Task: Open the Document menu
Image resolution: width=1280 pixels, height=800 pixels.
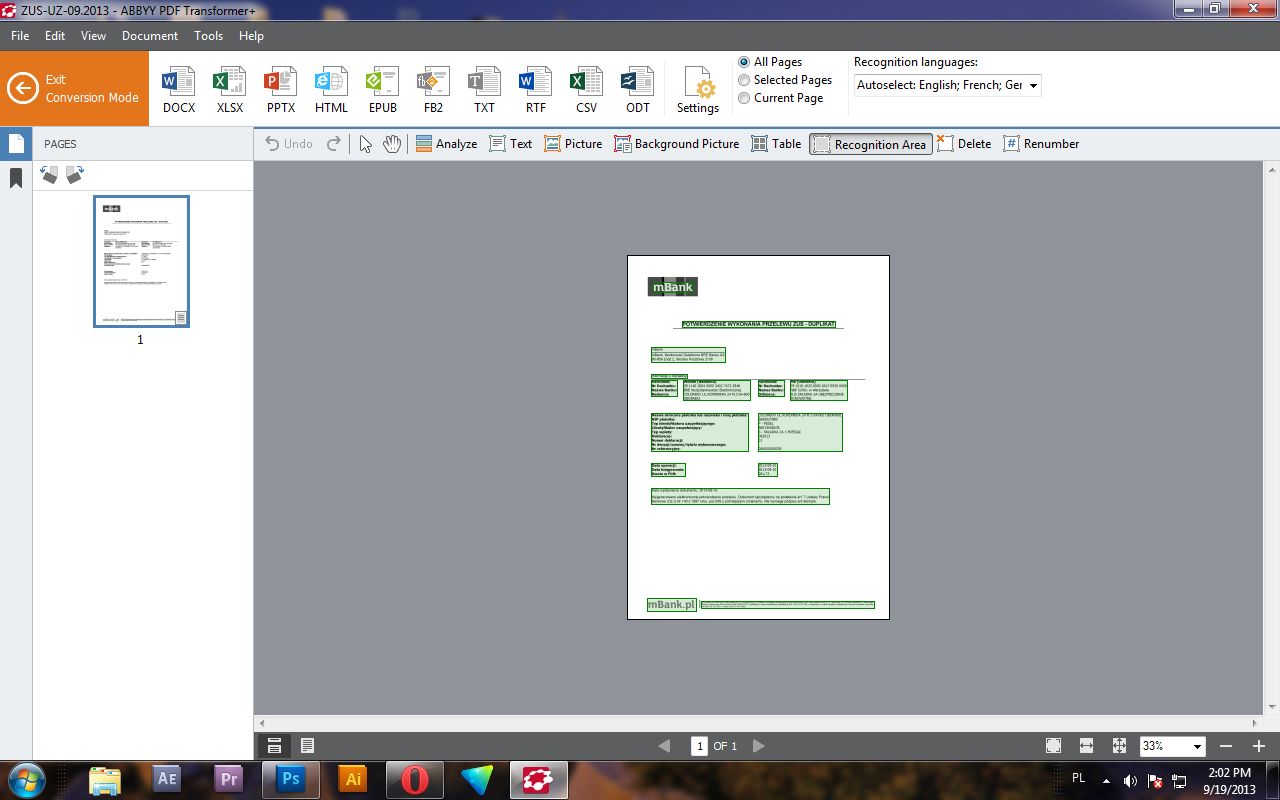Action: pyautogui.click(x=150, y=35)
